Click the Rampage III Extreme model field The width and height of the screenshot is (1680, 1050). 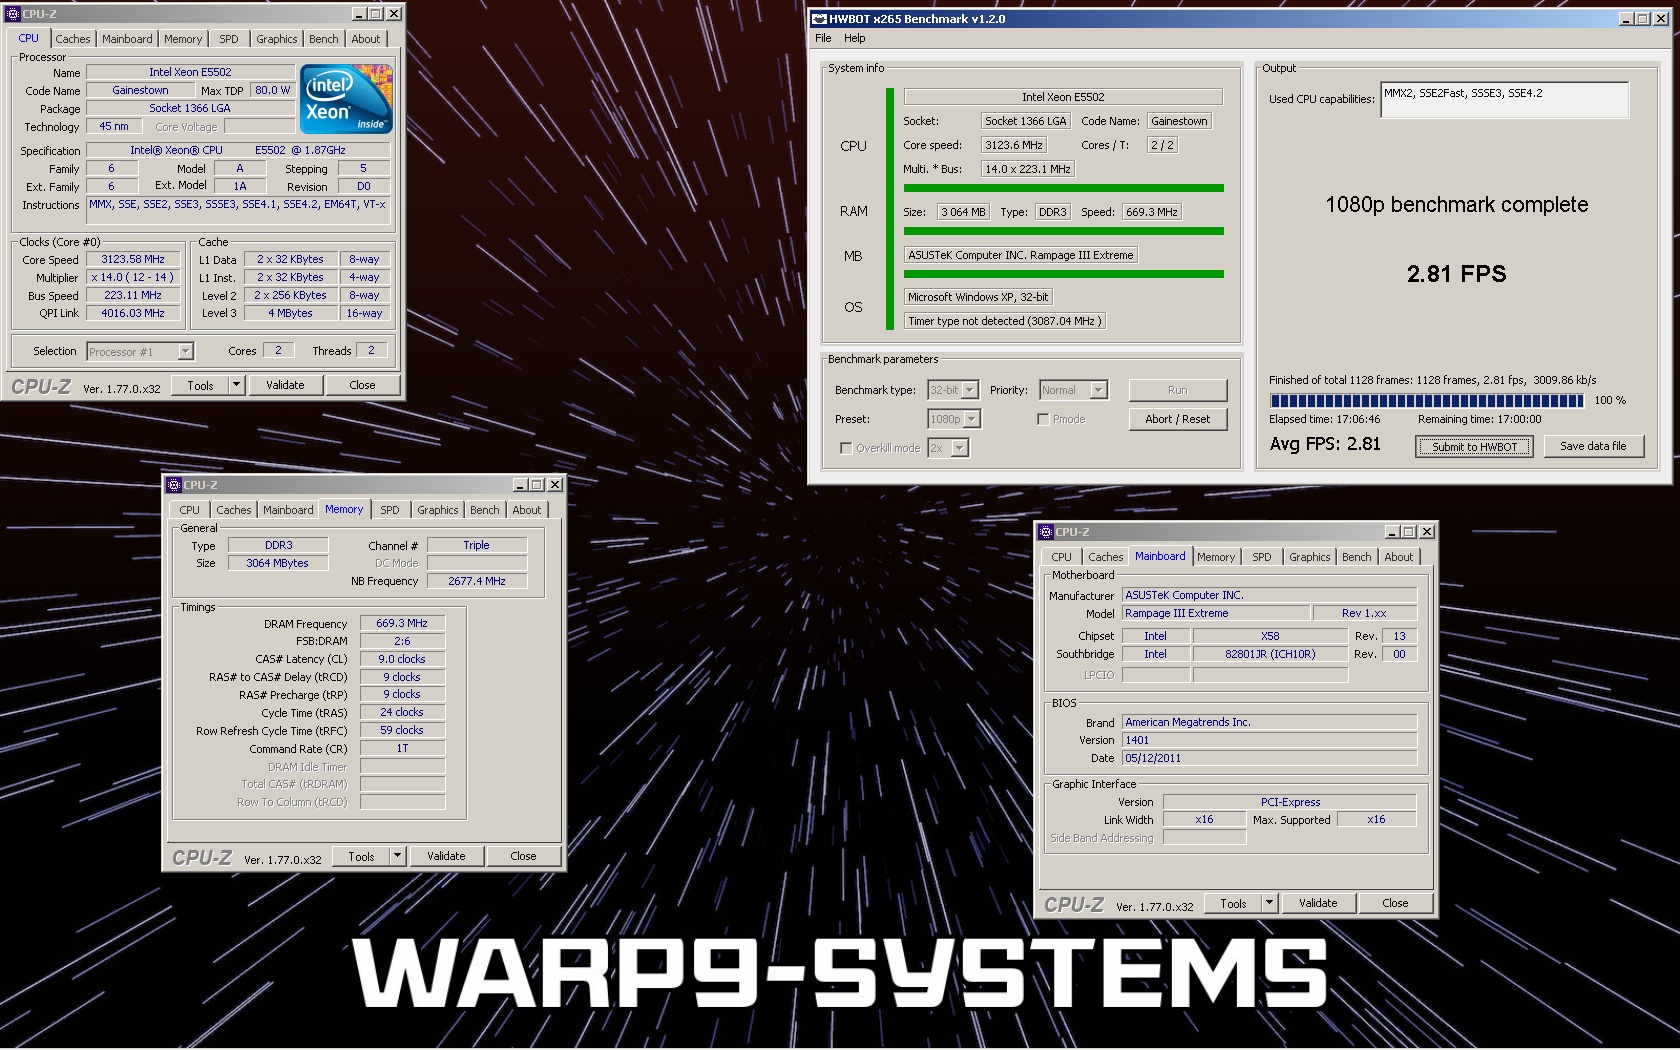pyautogui.click(x=1216, y=613)
